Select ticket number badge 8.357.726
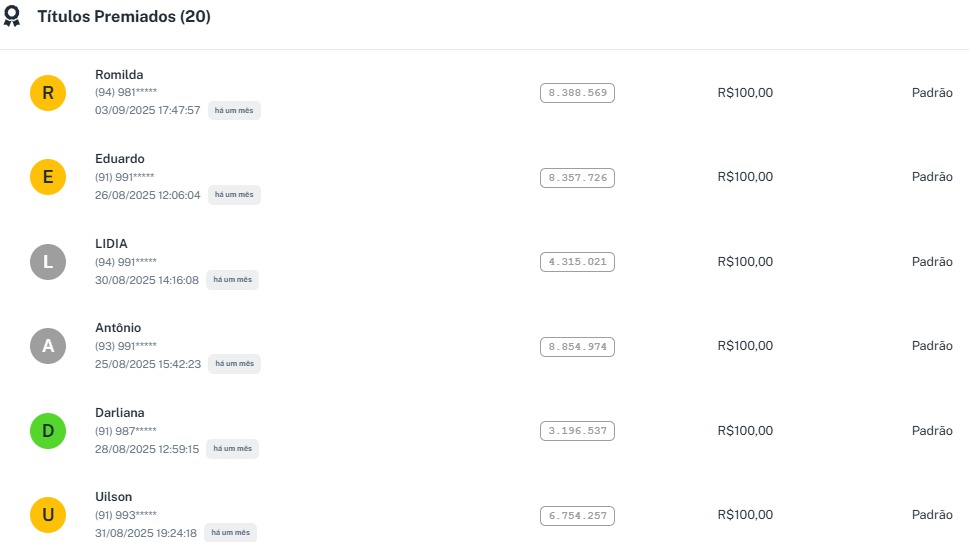The width and height of the screenshot is (969, 542). coord(577,178)
